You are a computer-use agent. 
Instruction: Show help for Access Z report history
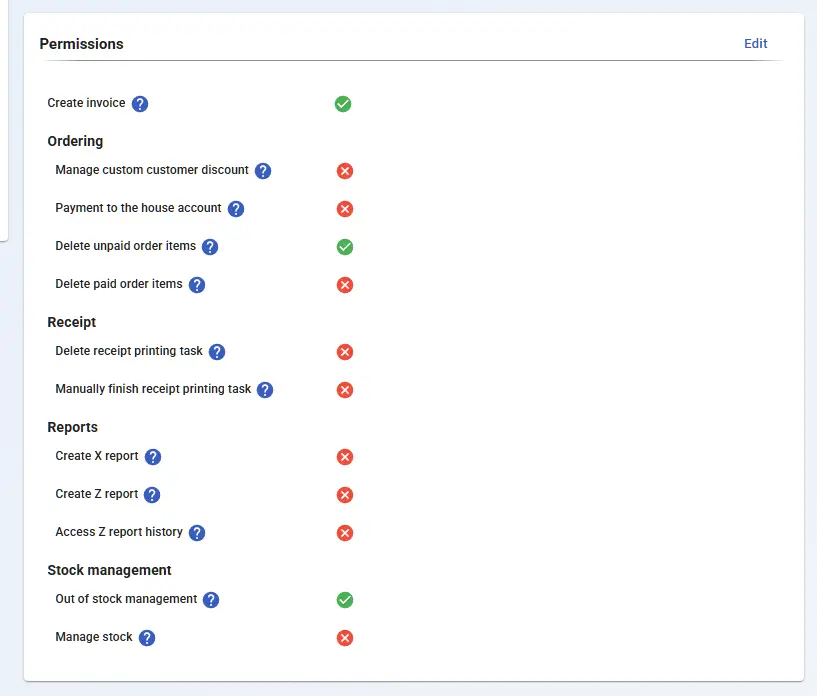(197, 533)
